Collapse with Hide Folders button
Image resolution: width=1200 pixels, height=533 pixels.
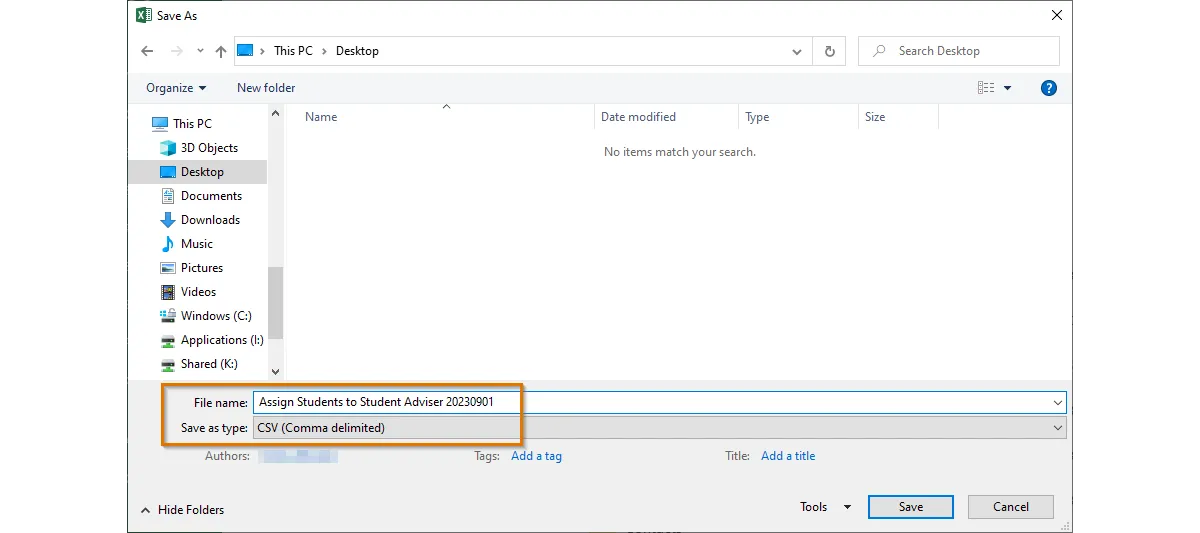[x=183, y=509]
